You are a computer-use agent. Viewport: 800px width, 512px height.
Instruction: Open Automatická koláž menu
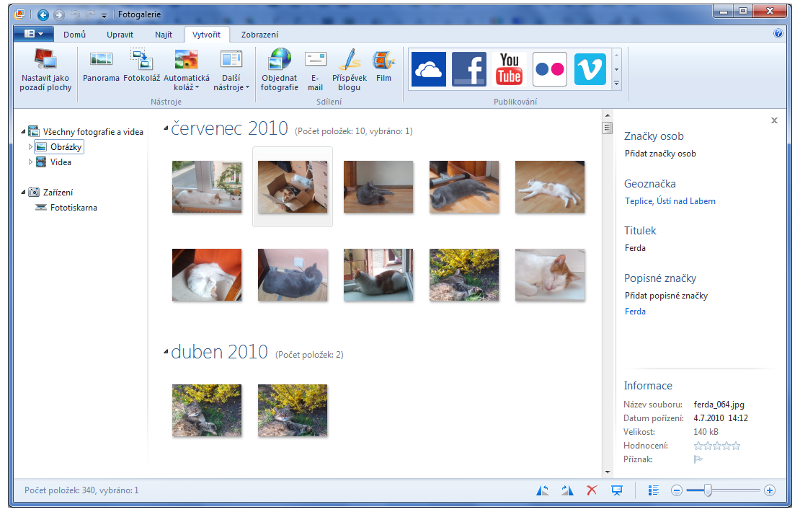pos(186,70)
